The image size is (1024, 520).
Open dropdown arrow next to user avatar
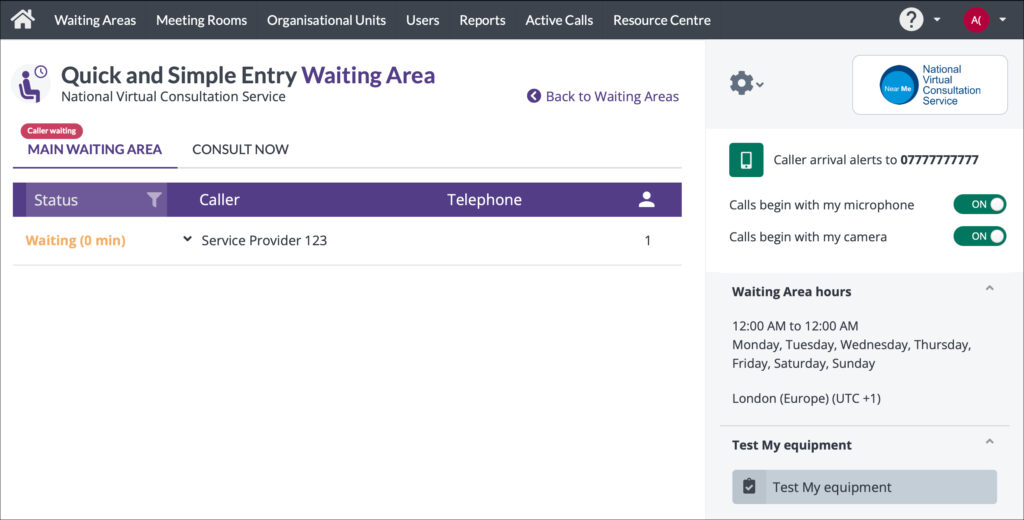click(1002, 20)
